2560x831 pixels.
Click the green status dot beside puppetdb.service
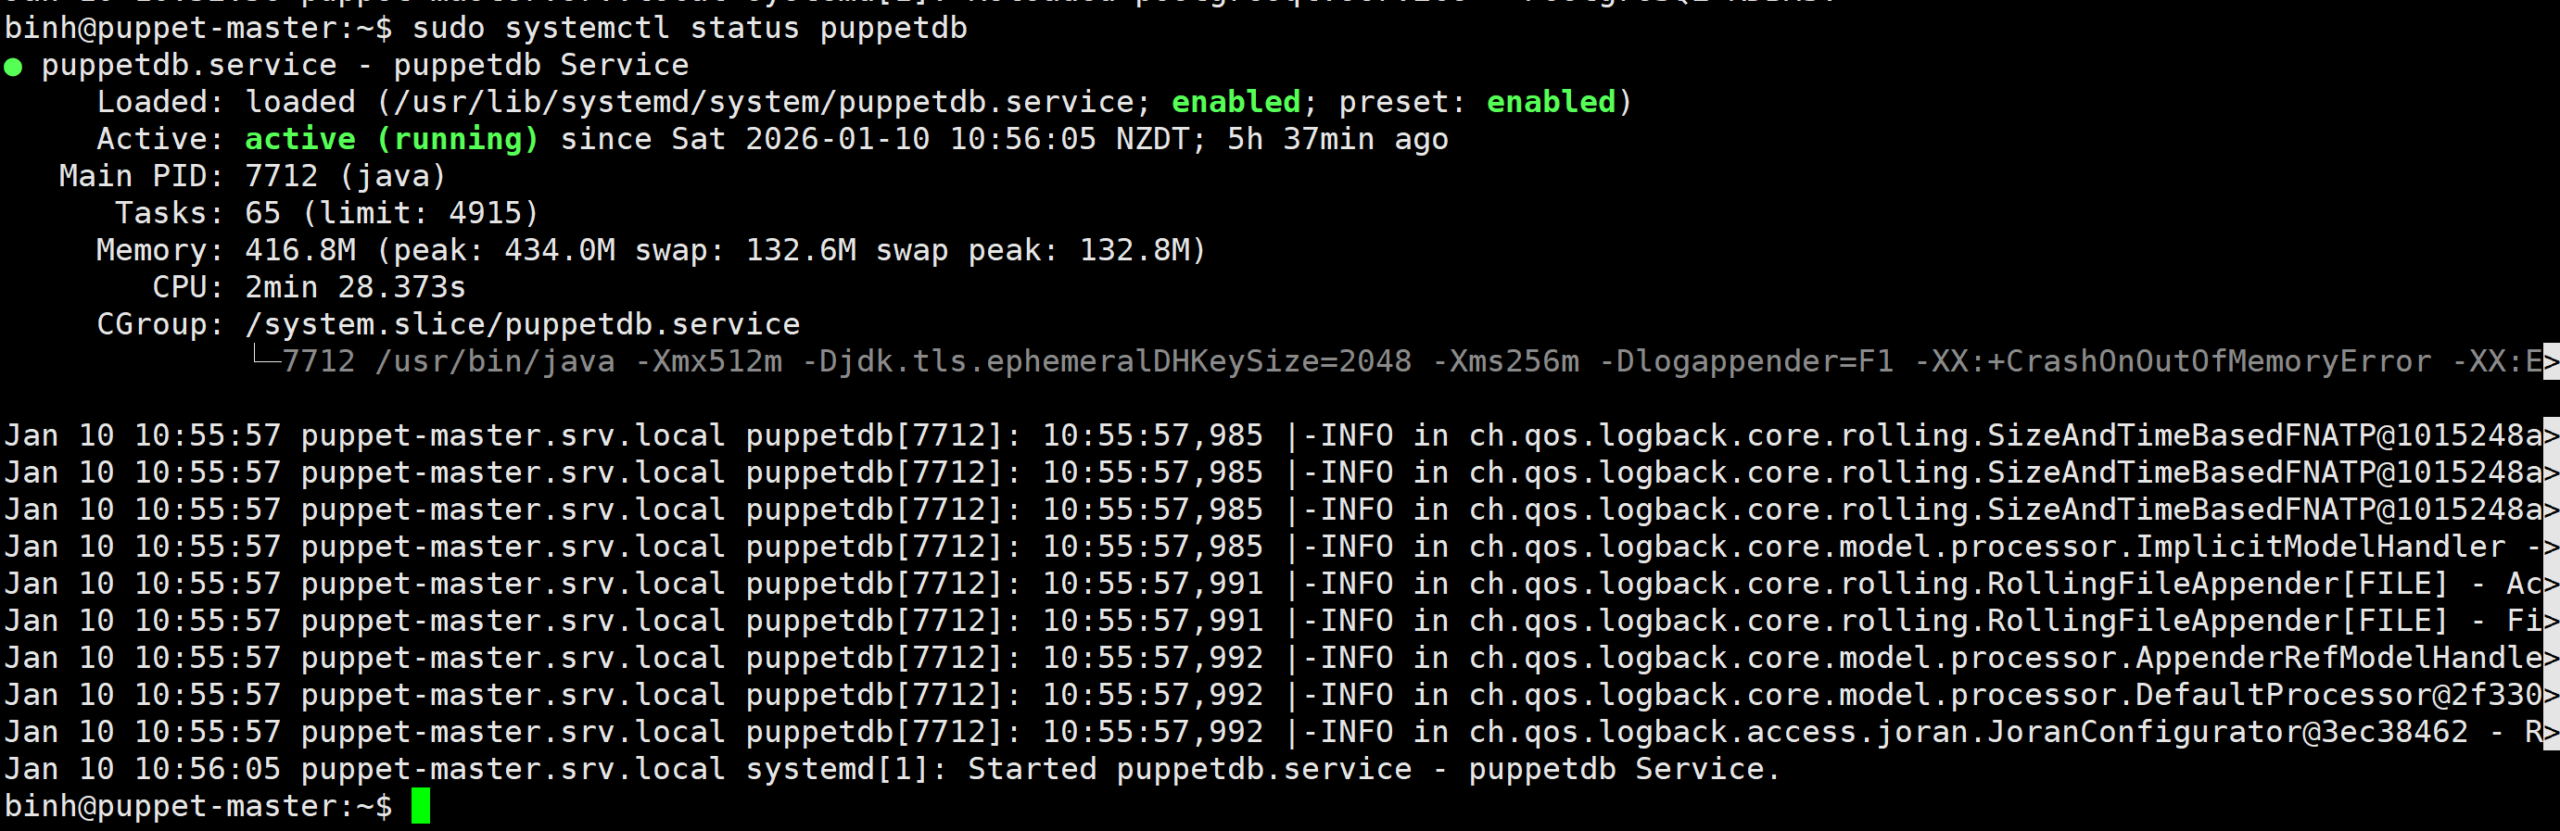click(x=13, y=67)
